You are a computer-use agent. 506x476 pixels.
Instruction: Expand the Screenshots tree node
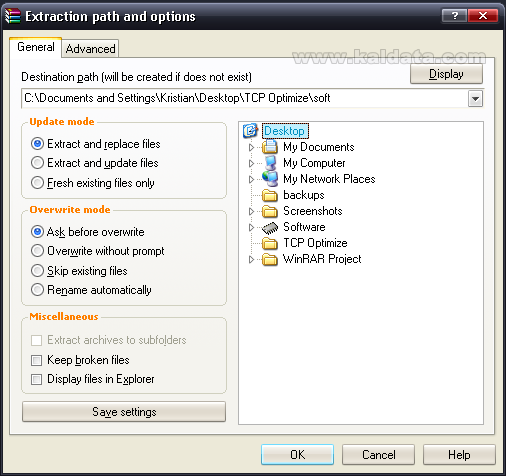click(251, 211)
